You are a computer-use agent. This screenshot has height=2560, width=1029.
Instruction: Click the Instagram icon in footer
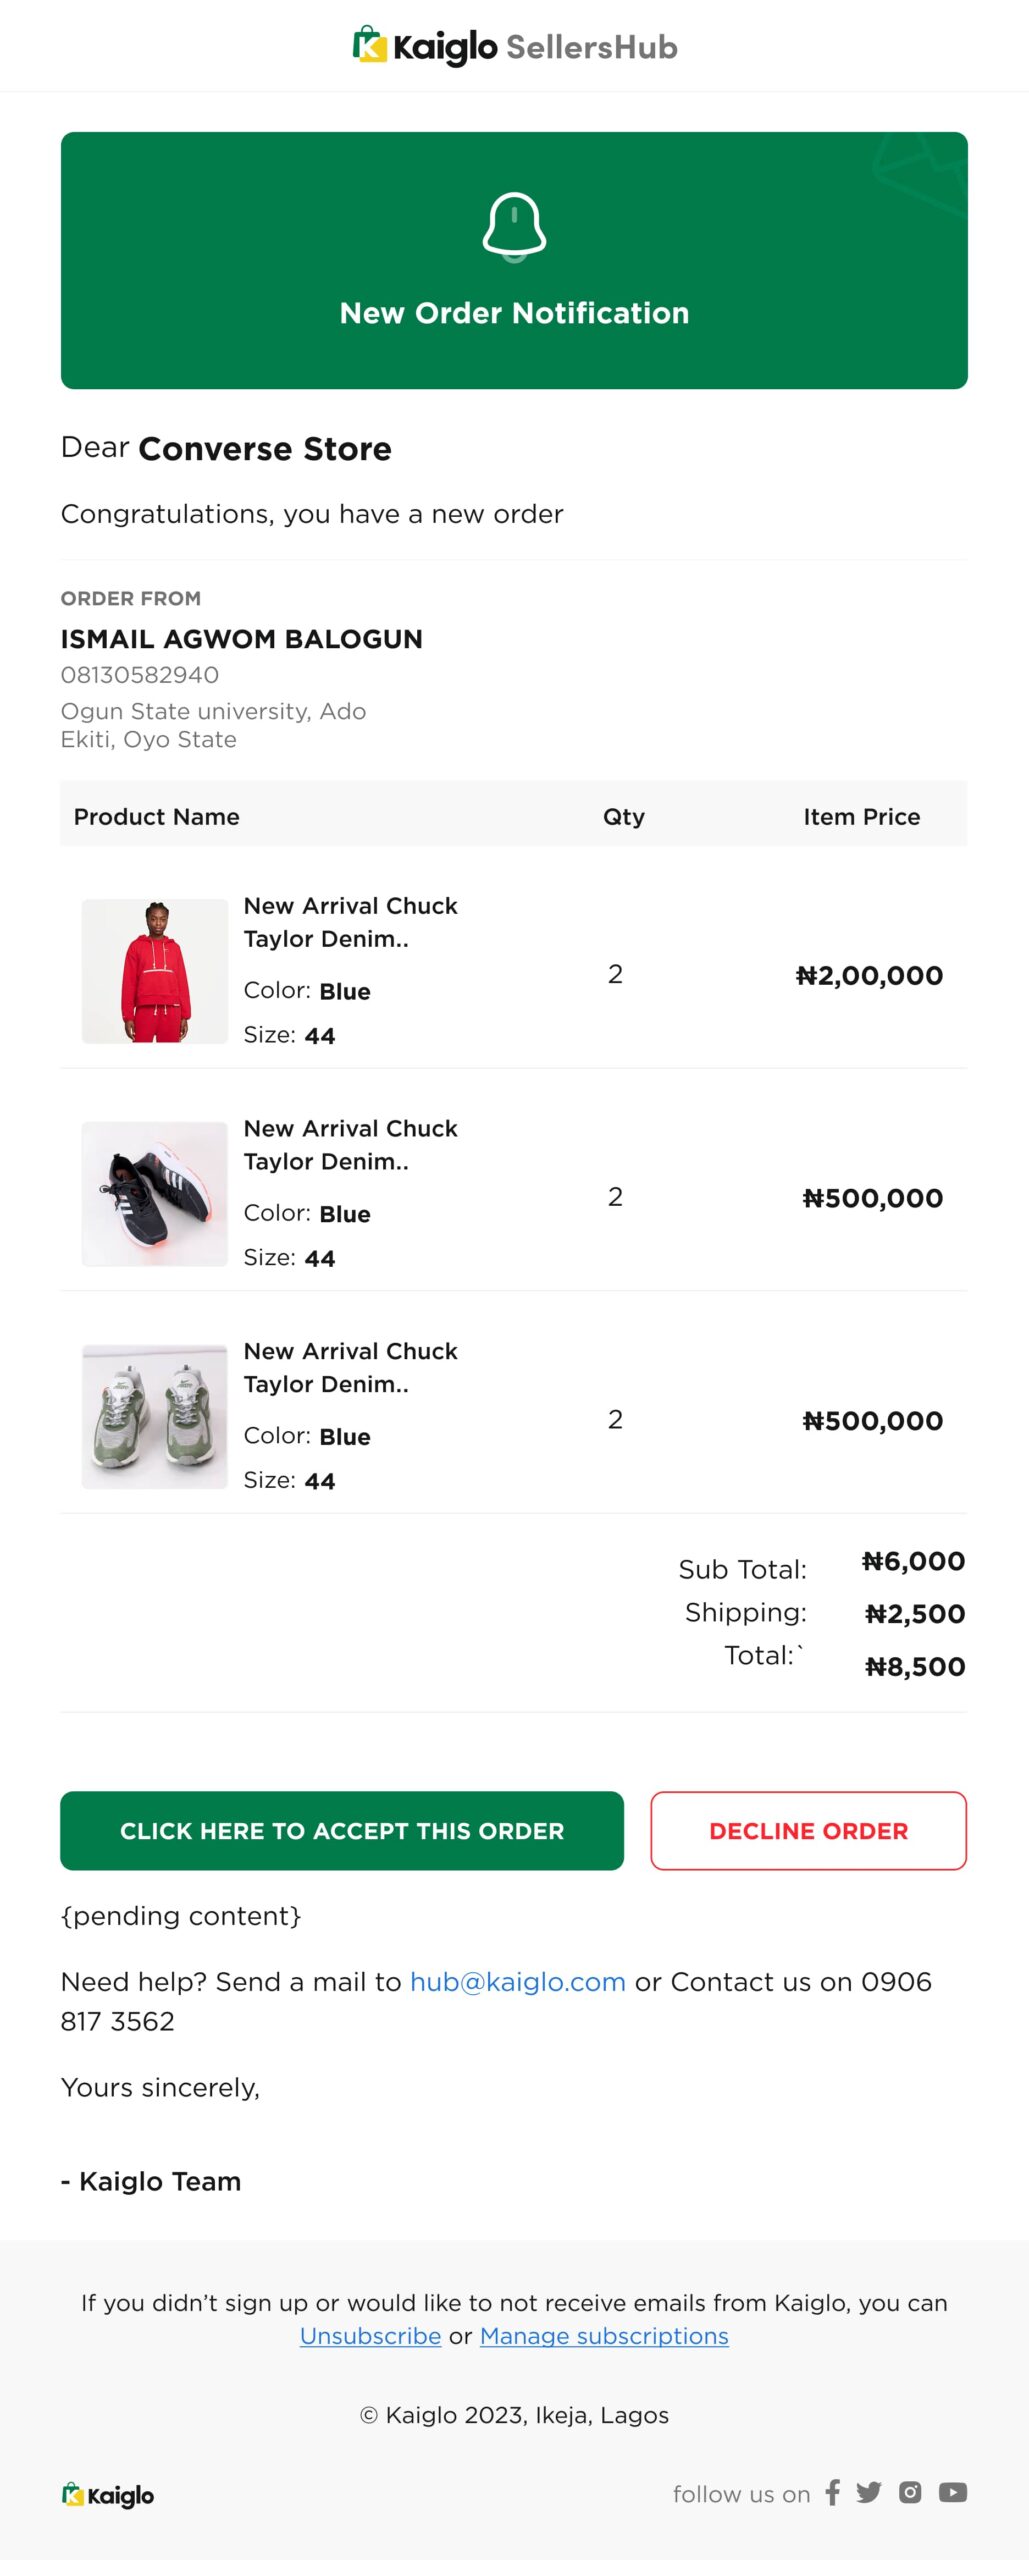(x=910, y=2492)
